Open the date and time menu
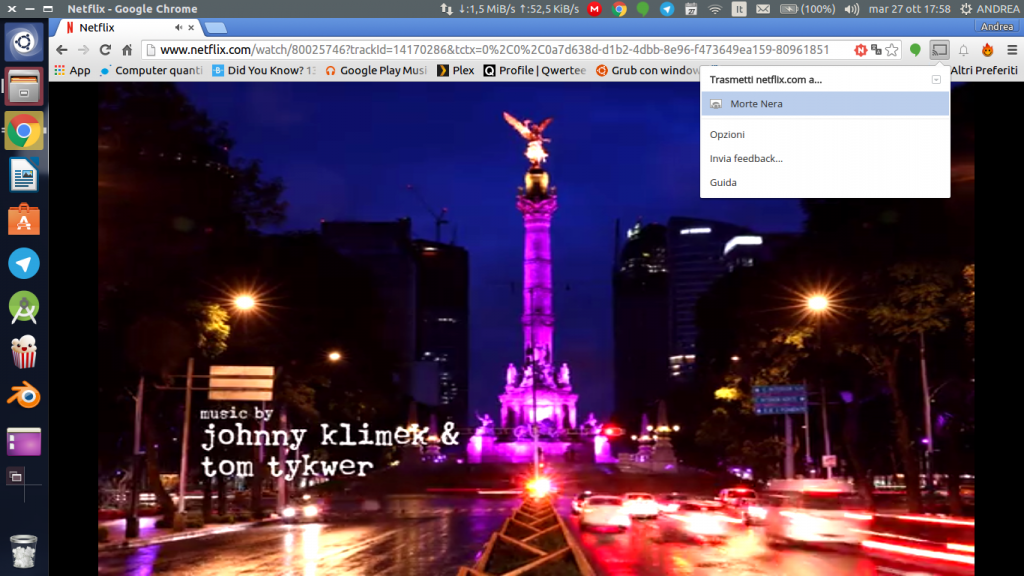The height and width of the screenshot is (576, 1024). tap(909, 9)
